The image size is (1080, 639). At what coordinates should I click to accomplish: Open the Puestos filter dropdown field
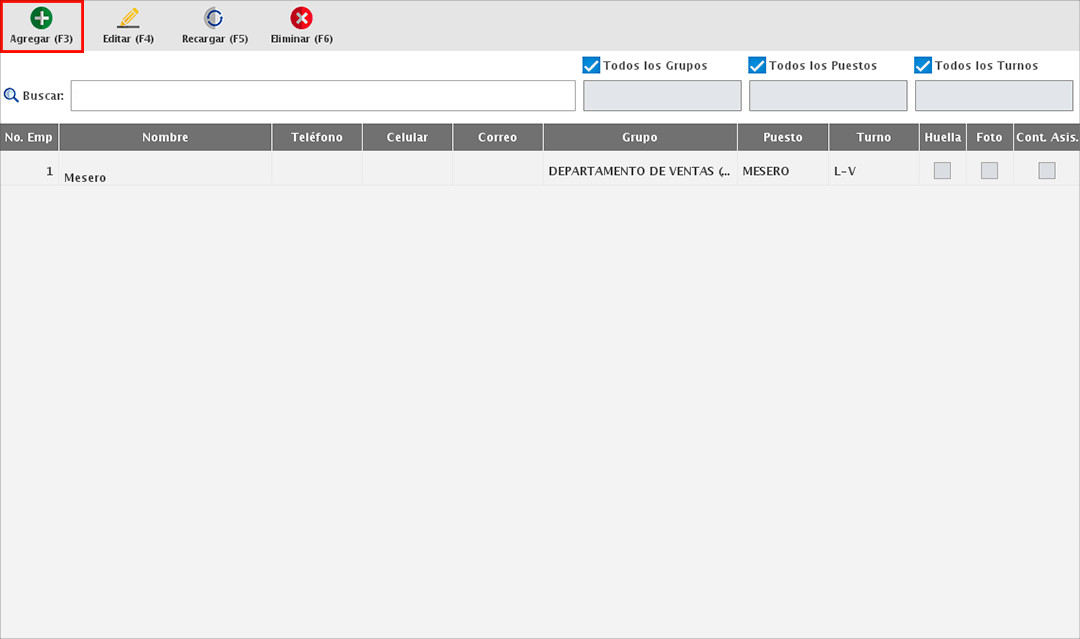[x=828, y=96]
